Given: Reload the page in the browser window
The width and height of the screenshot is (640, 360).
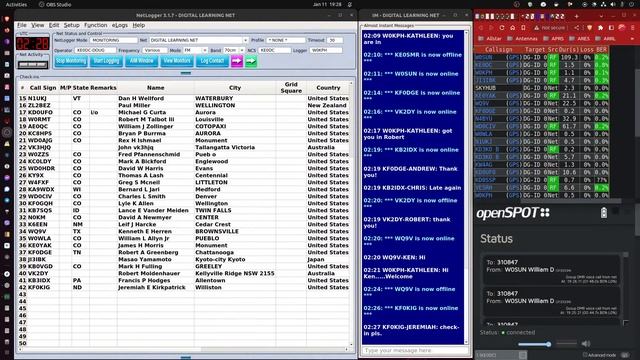Looking at the screenshot, I should click(502, 28).
